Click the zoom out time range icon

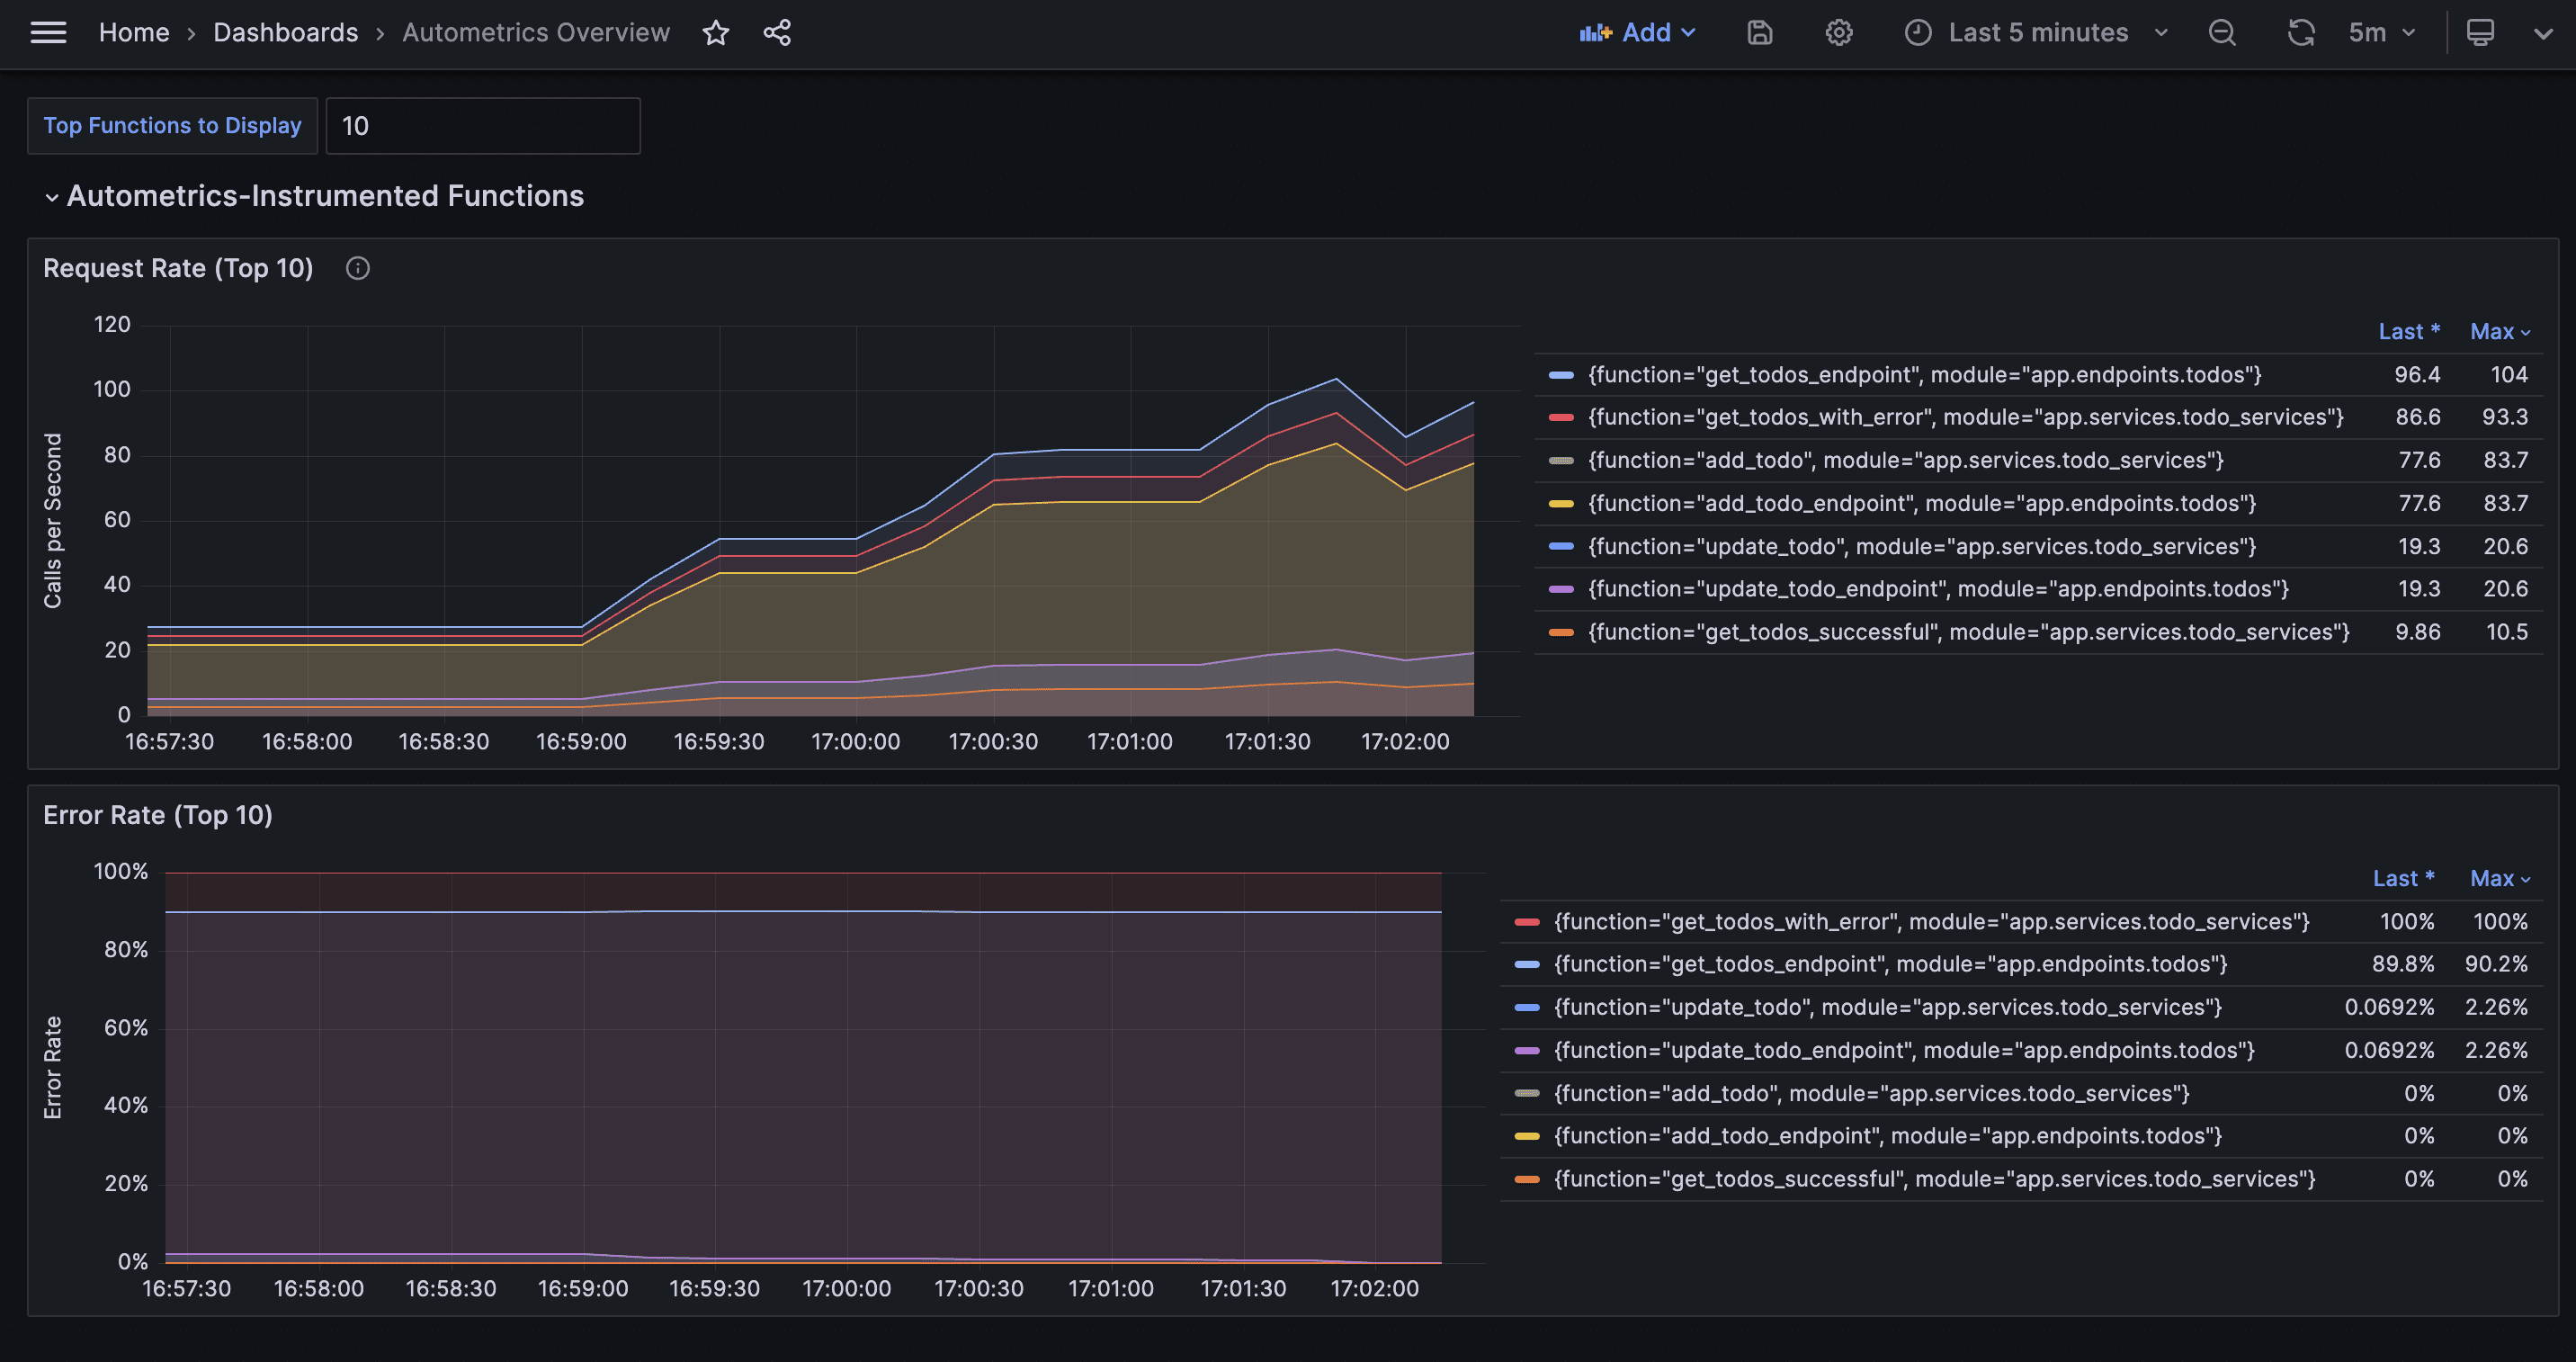2222,33
